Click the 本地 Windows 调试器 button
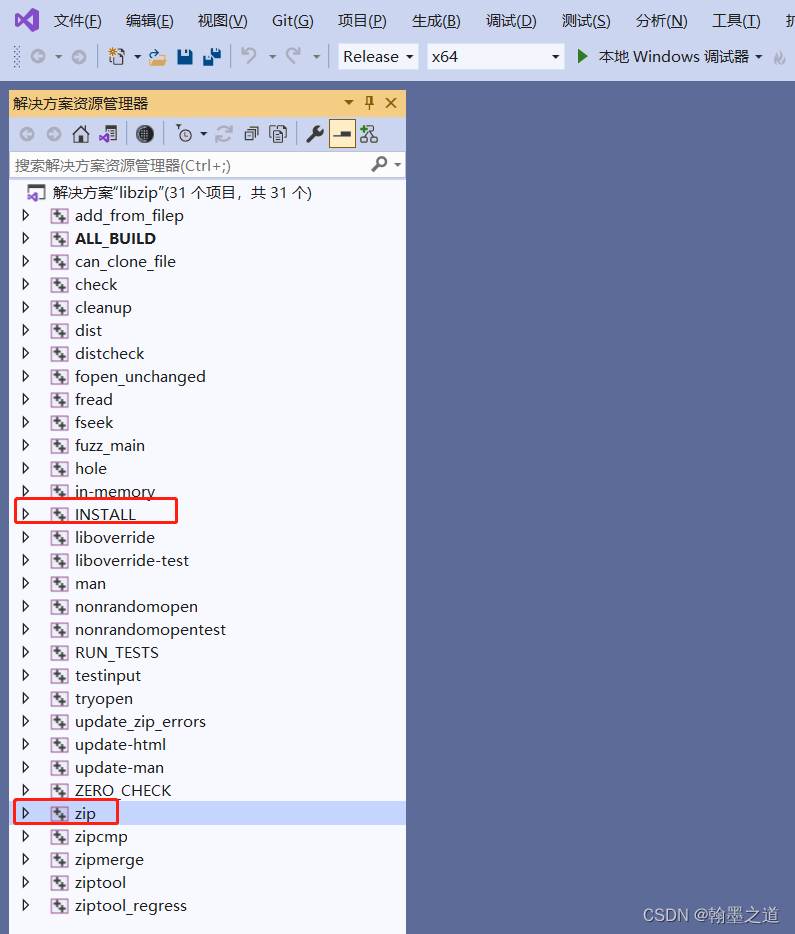Screen dimensions: 795x934 (662, 57)
